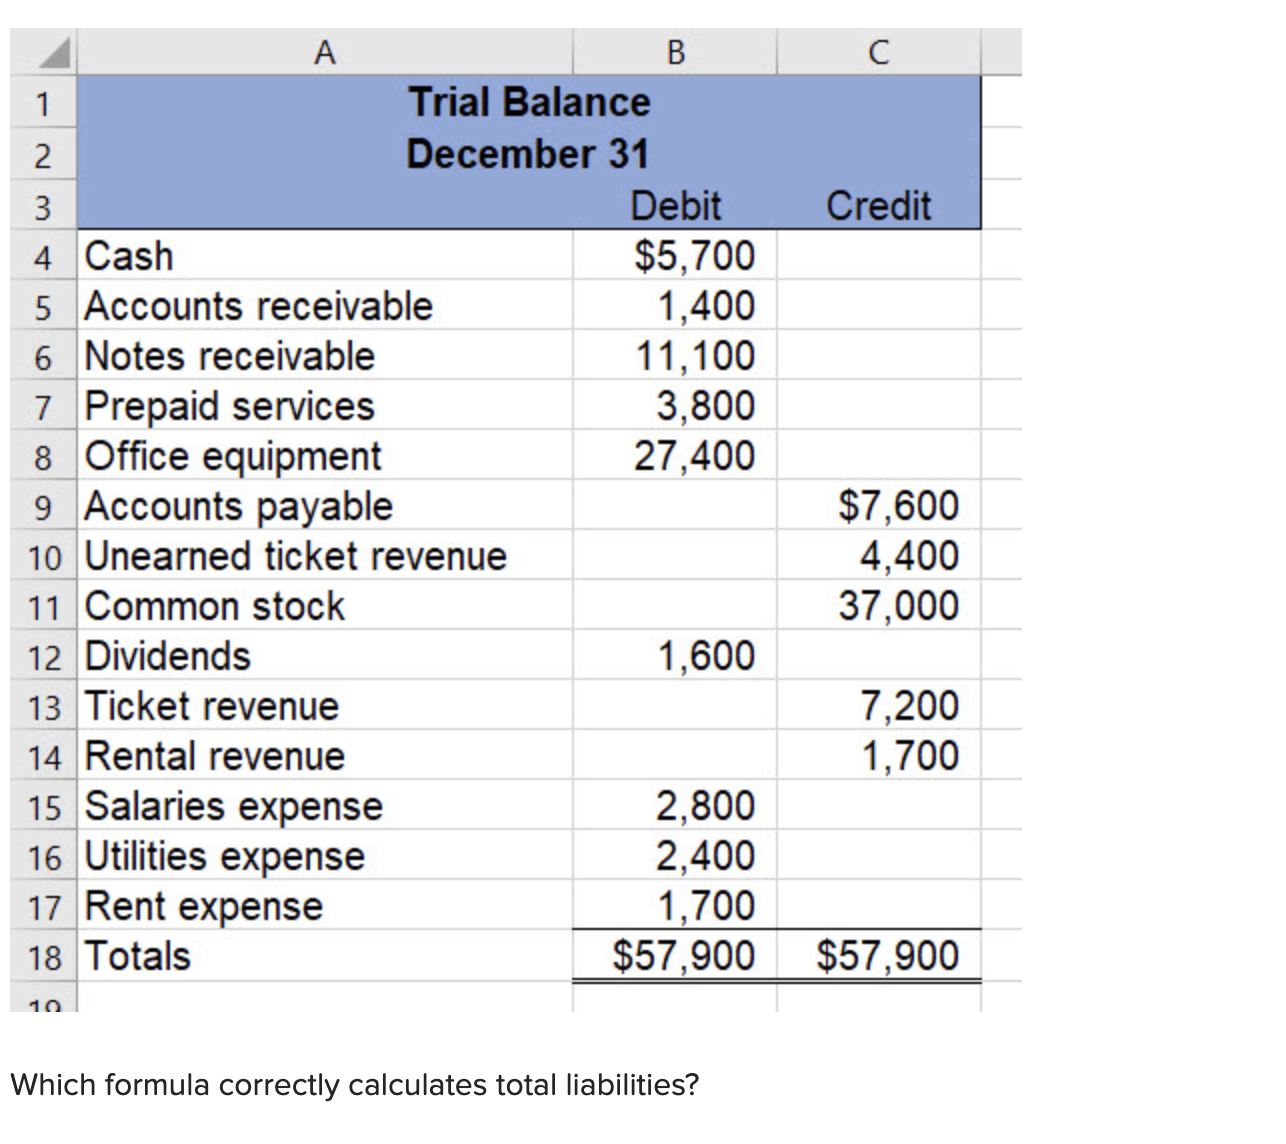Select row number 9
The width and height of the screenshot is (1286, 1144).
(42, 506)
